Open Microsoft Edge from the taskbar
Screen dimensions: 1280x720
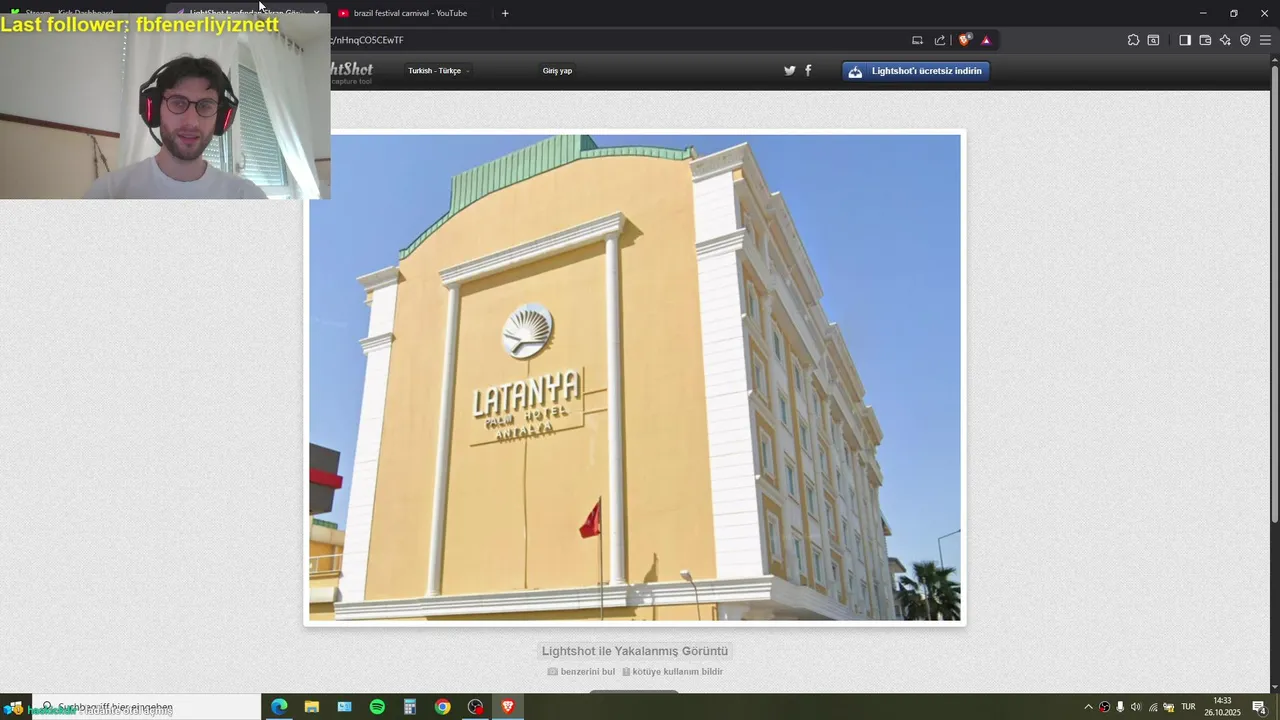coord(279,707)
